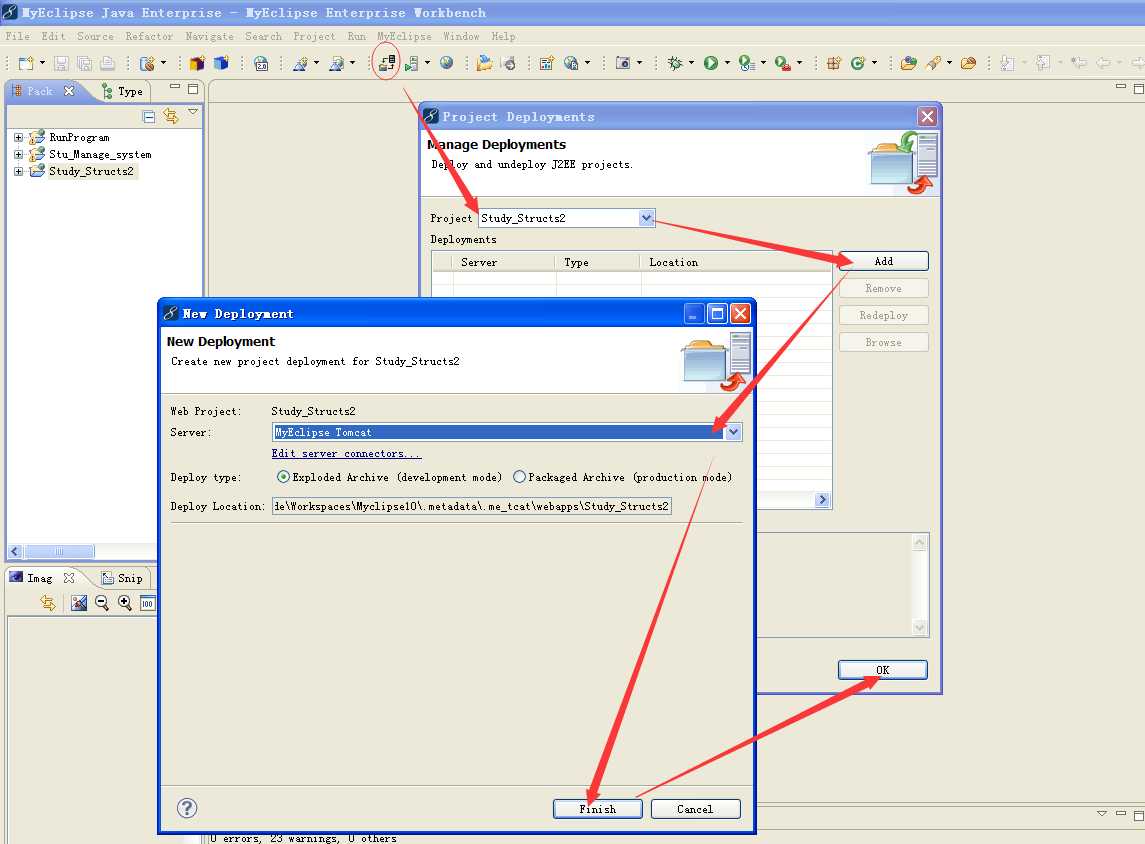
Task: Click the Deploy Location text field
Action: [472, 506]
